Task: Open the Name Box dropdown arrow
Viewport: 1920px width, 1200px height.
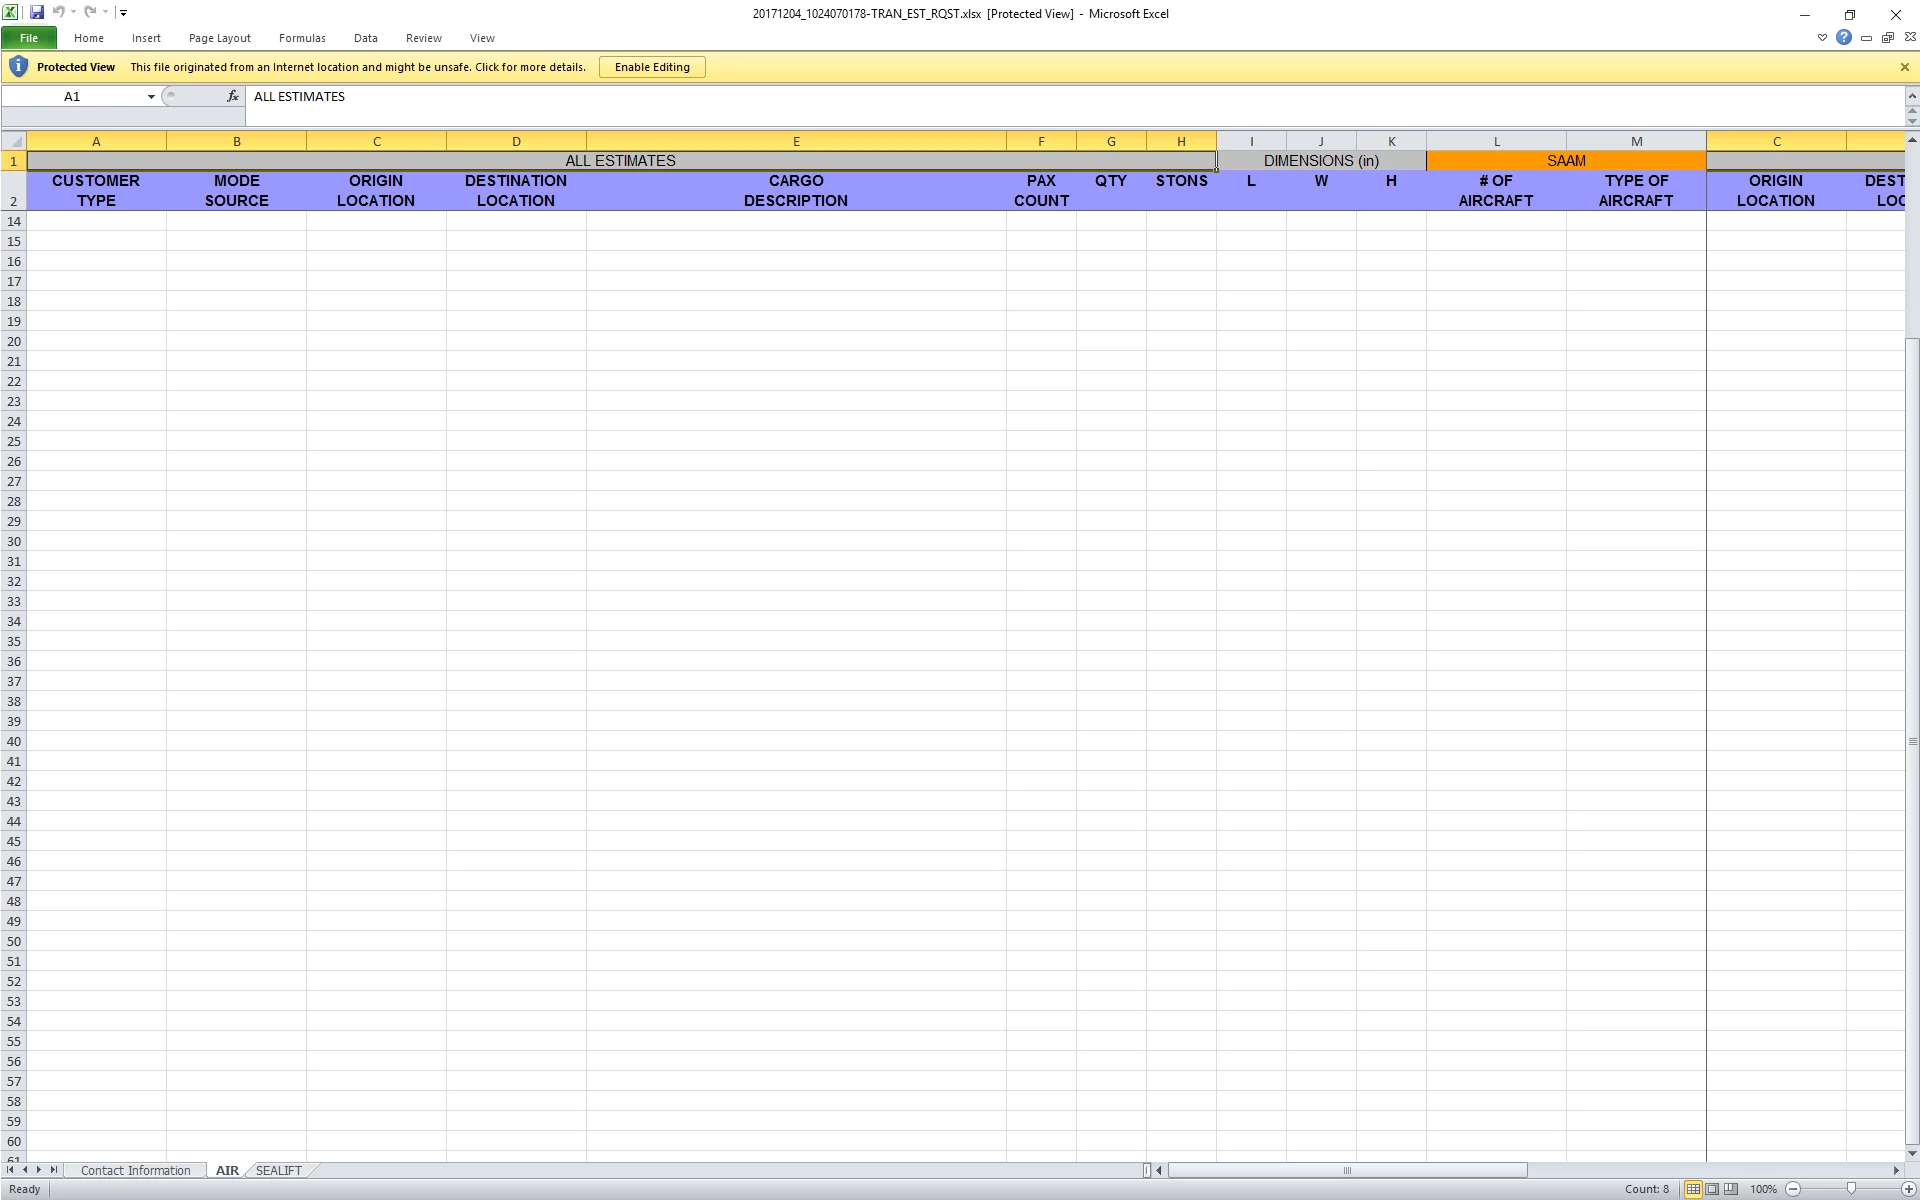Action: (x=151, y=97)
